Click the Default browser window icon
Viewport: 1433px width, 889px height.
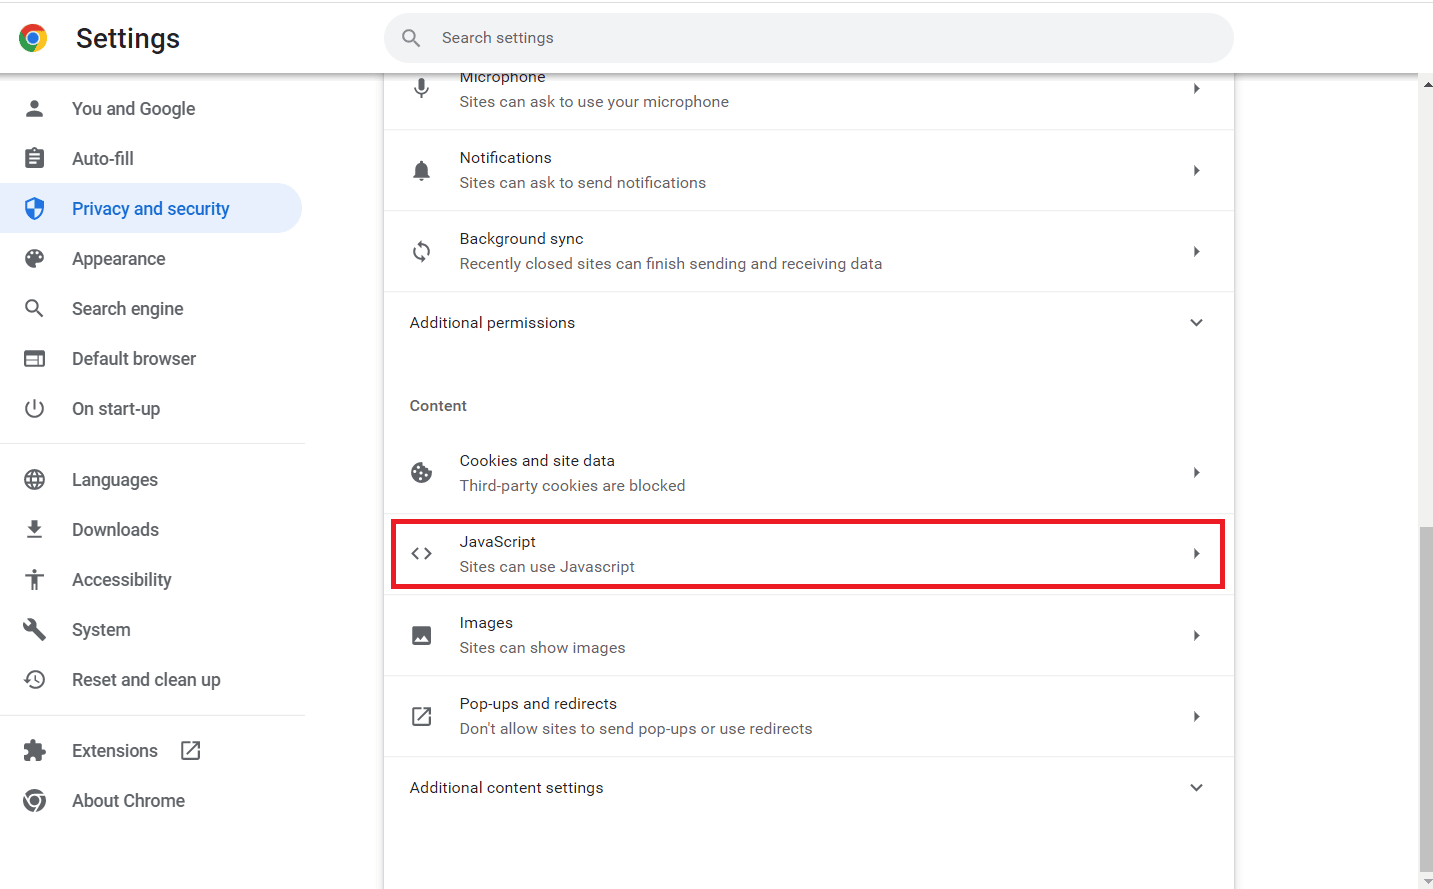coord(35,358)
